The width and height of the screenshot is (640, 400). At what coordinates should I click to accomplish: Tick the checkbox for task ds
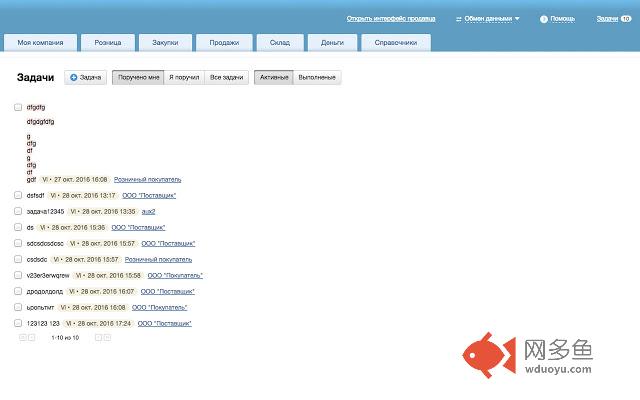(18, 227)
